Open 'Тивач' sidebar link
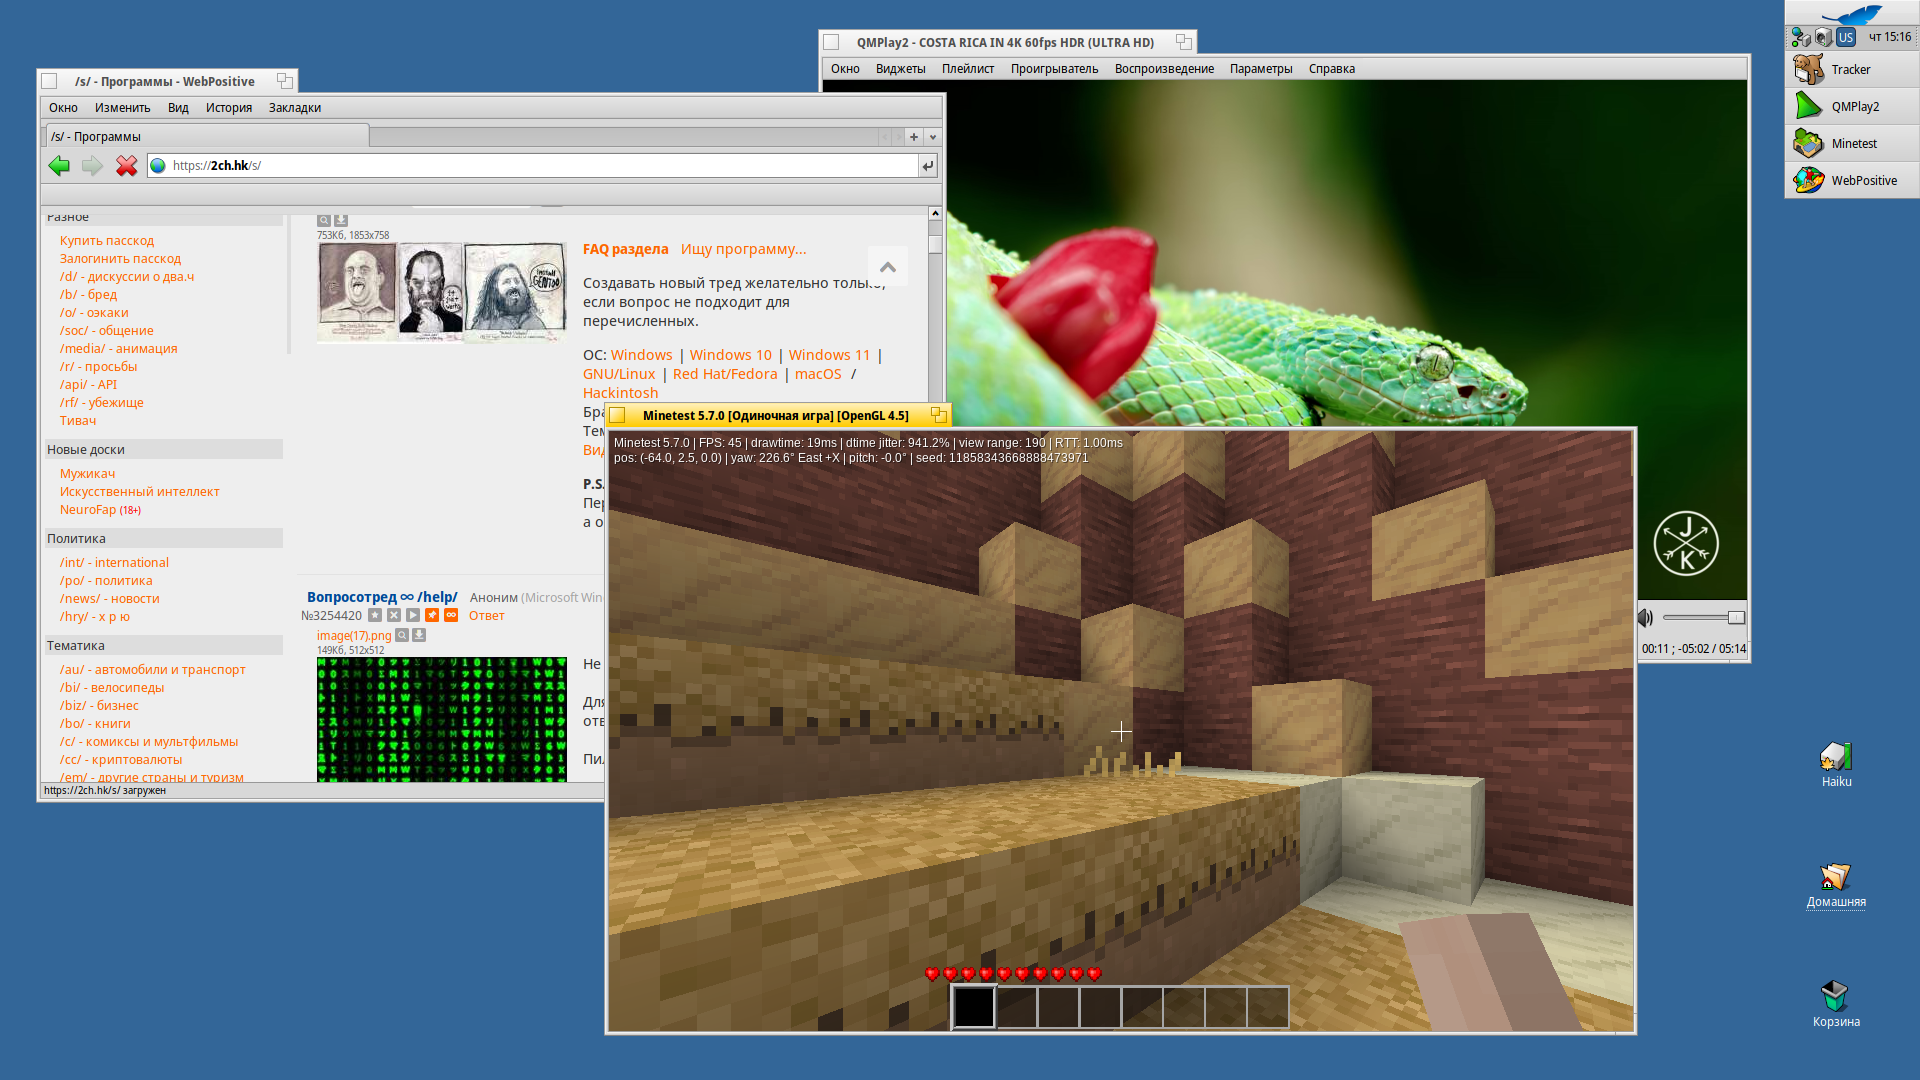 coord(78,421)
